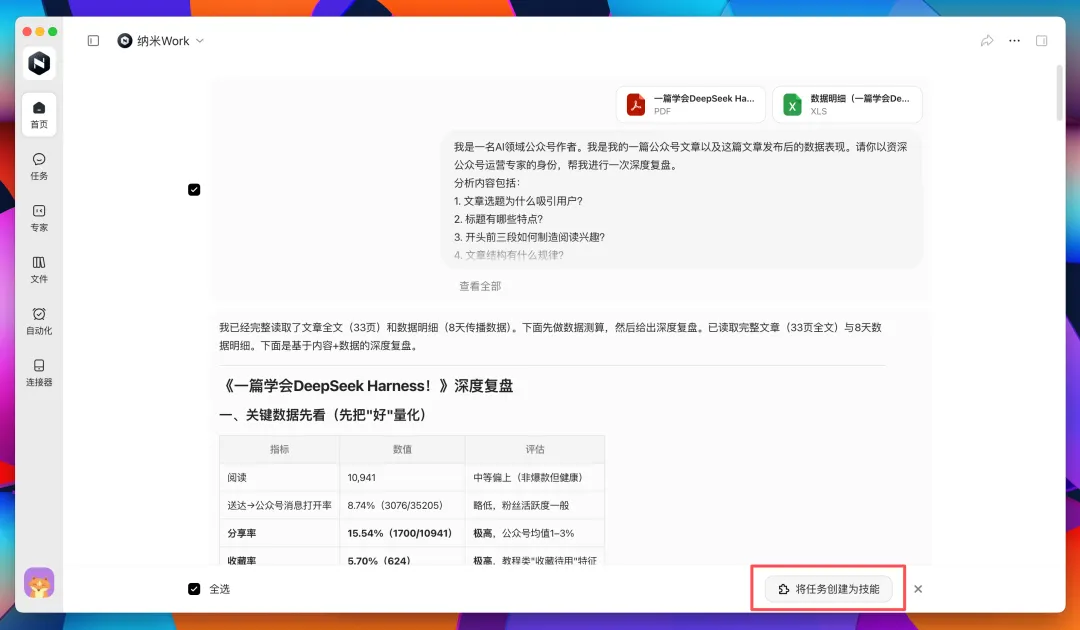Toggle the 全选 select all checkbox
The image size is (1080, 630).
[194, 589]
